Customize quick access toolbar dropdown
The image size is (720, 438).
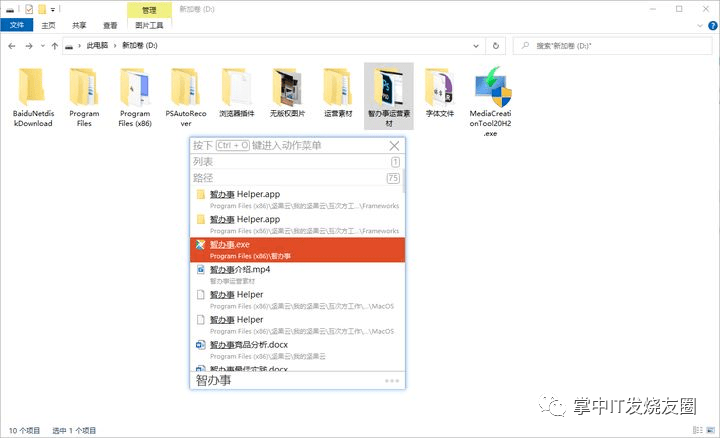(53, 9)
